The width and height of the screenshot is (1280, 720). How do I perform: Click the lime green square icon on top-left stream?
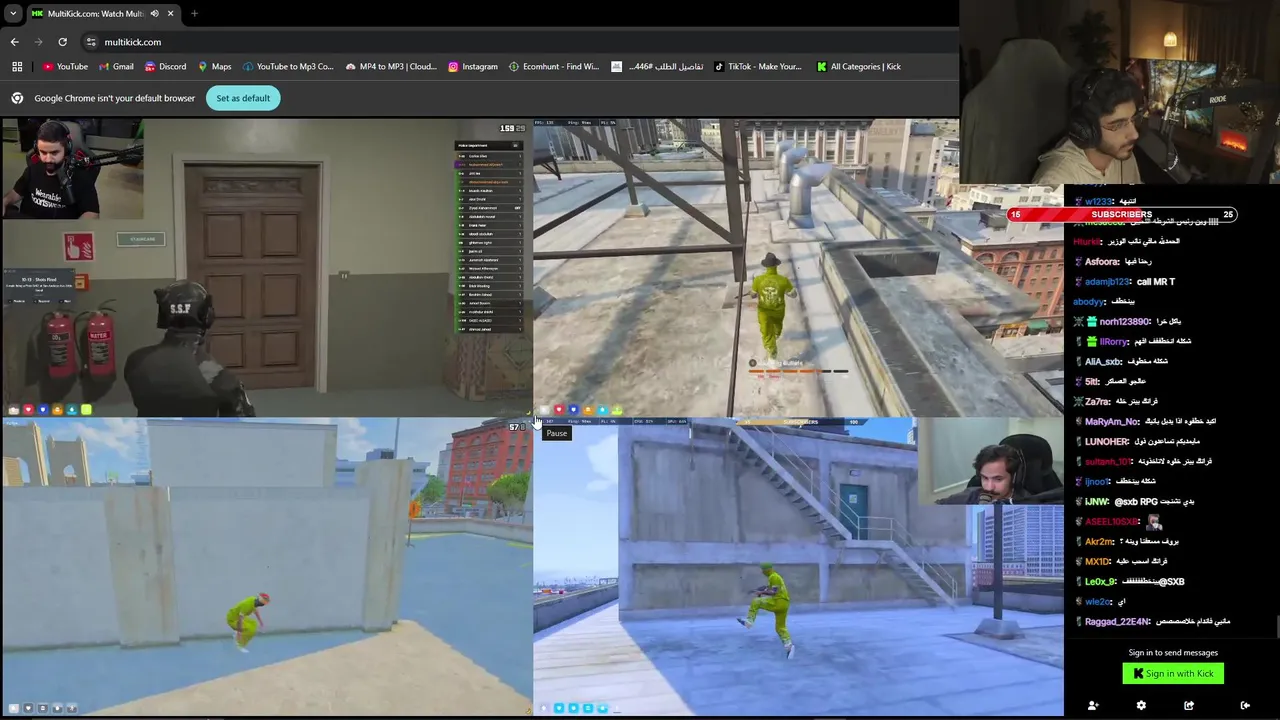click(86, 410)
